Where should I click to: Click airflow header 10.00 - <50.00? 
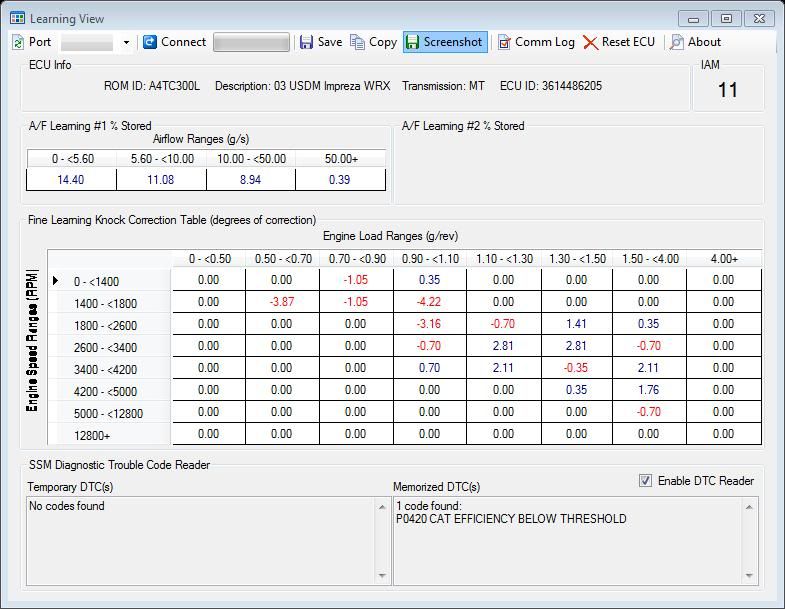tap(251, 159)
